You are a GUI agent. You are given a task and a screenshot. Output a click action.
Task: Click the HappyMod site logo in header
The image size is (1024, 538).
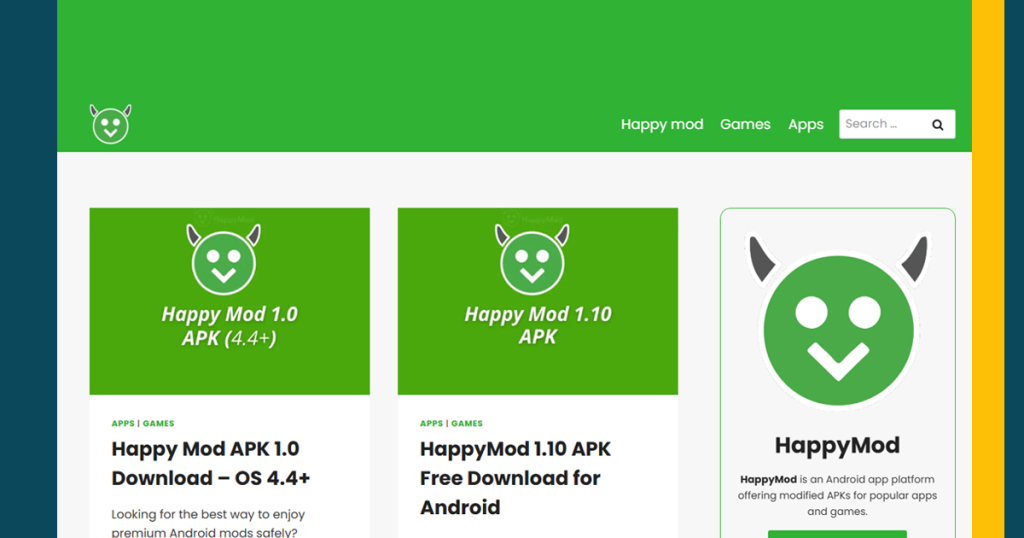[110, 124]
